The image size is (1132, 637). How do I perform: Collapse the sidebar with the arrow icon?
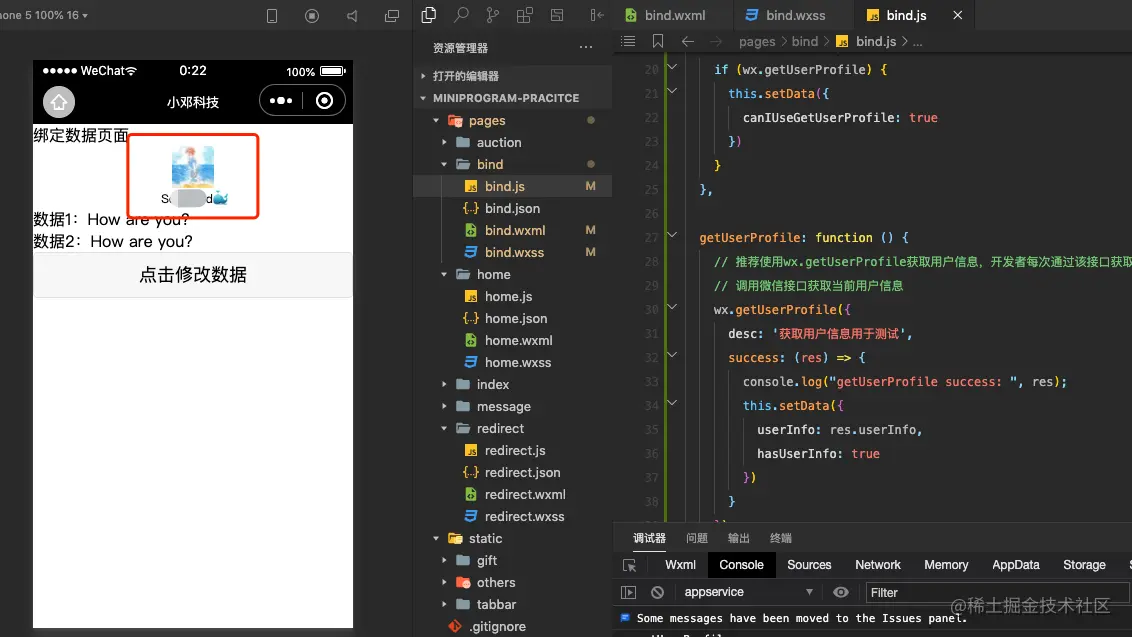pos(596,14)
